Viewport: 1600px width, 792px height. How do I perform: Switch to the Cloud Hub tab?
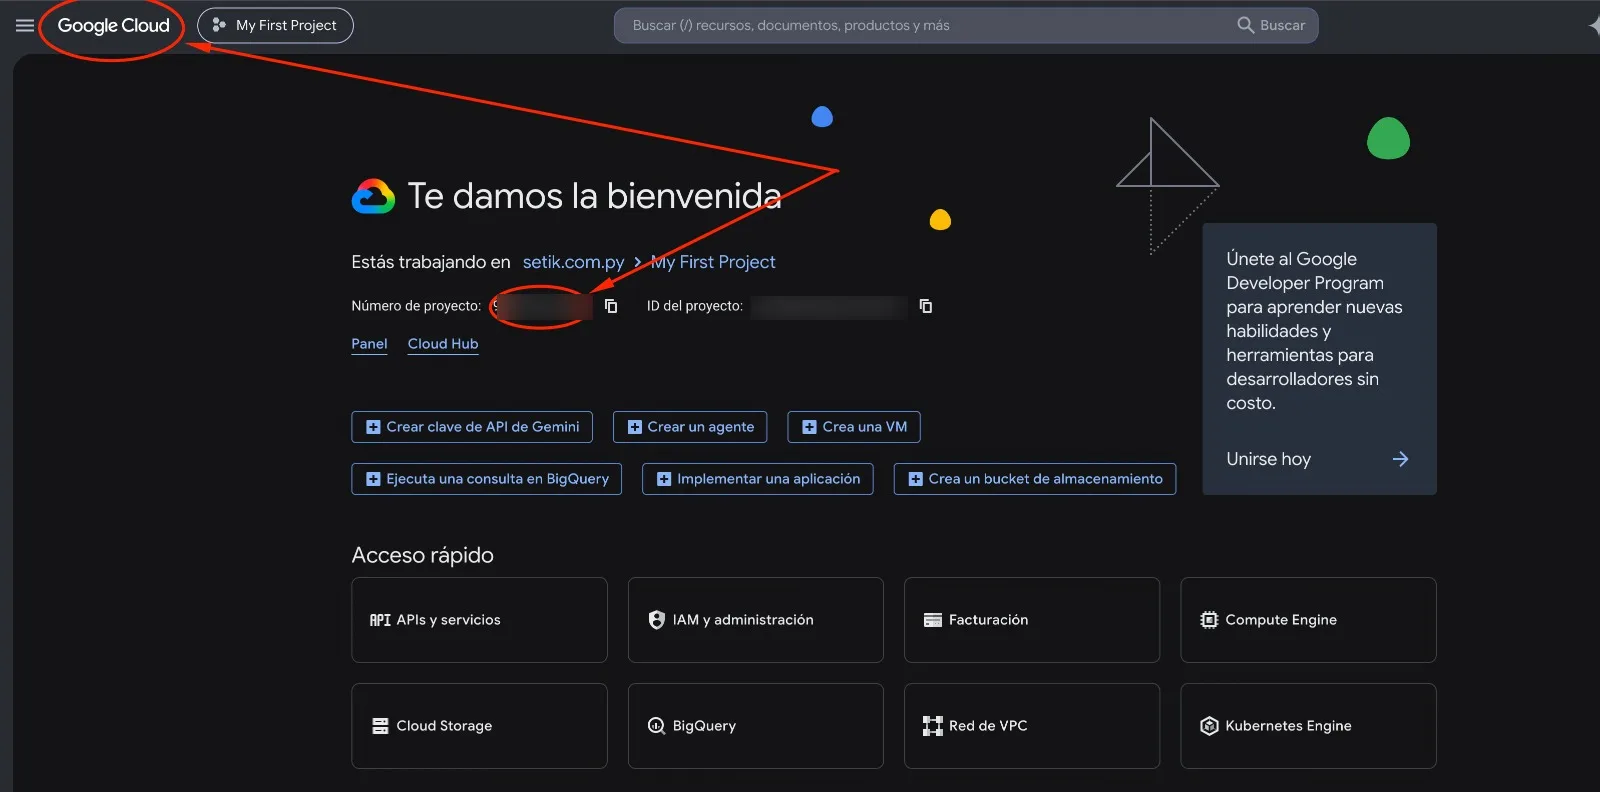(x=443, y=344)
